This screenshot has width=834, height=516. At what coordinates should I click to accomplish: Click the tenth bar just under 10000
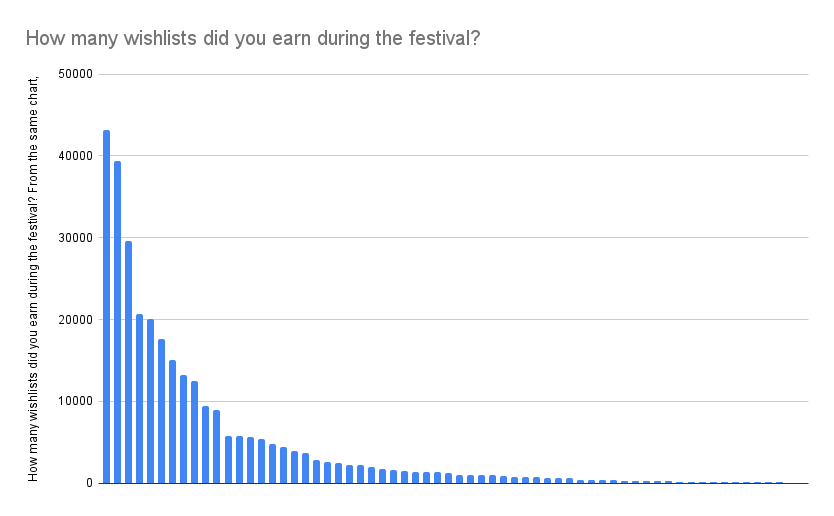click(205, 444)
